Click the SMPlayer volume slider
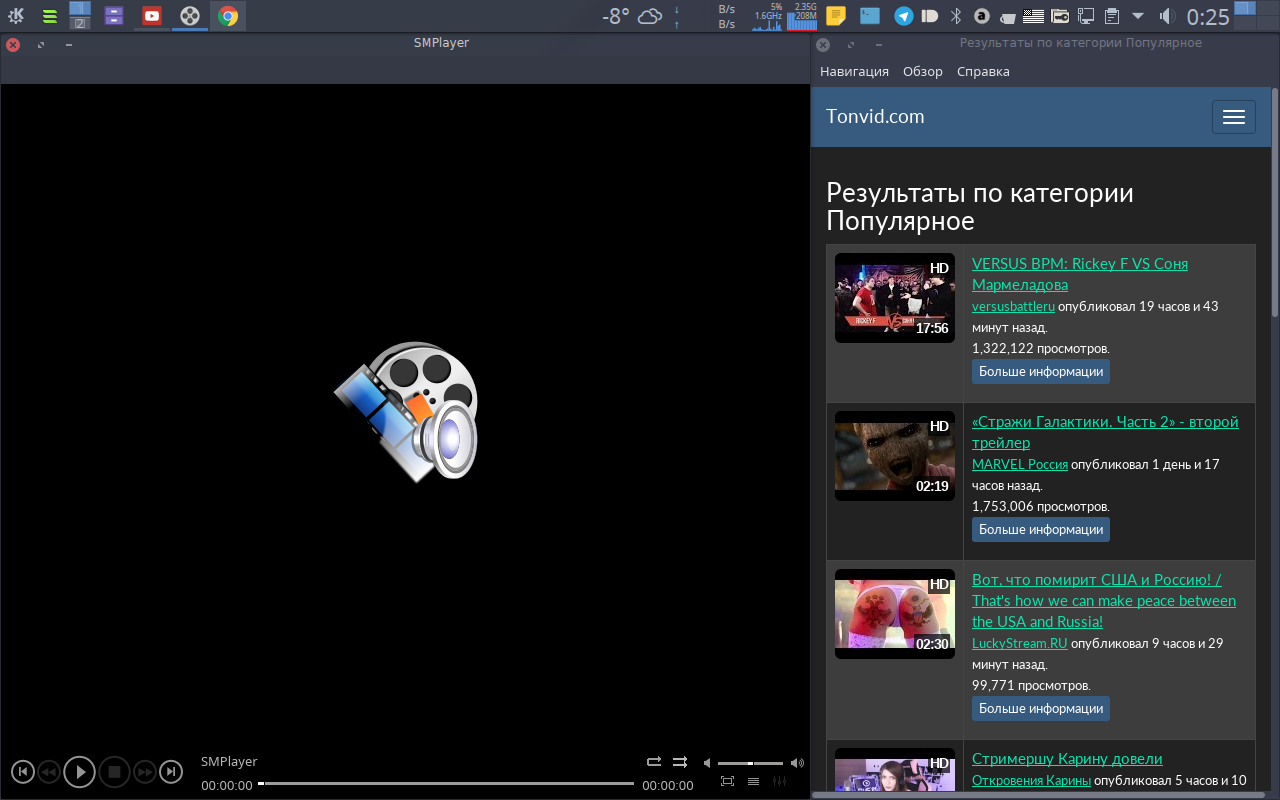Viewport: 1280px width, 800px height. click(x=750, y=763)
